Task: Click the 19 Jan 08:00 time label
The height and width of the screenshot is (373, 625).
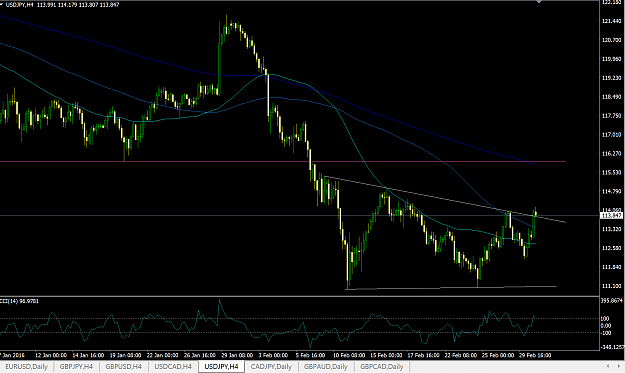Action: point(125,355)
